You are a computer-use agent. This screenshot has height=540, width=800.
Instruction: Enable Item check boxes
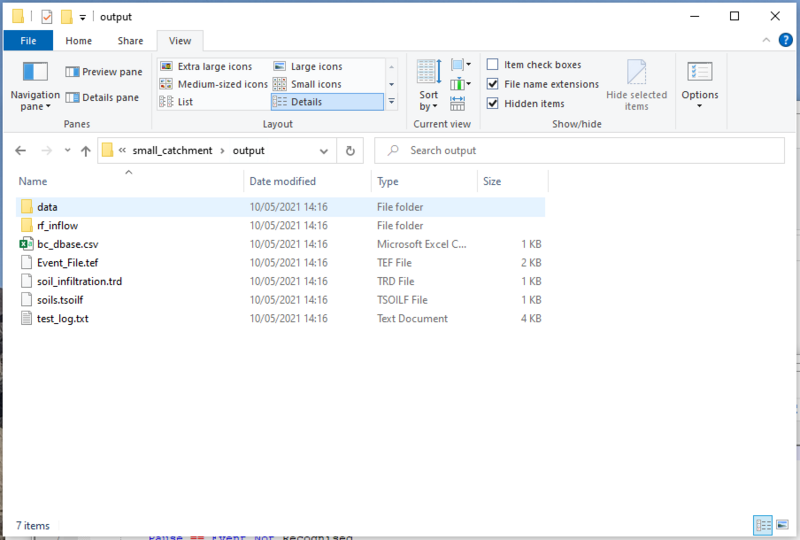tap(493, 65)
